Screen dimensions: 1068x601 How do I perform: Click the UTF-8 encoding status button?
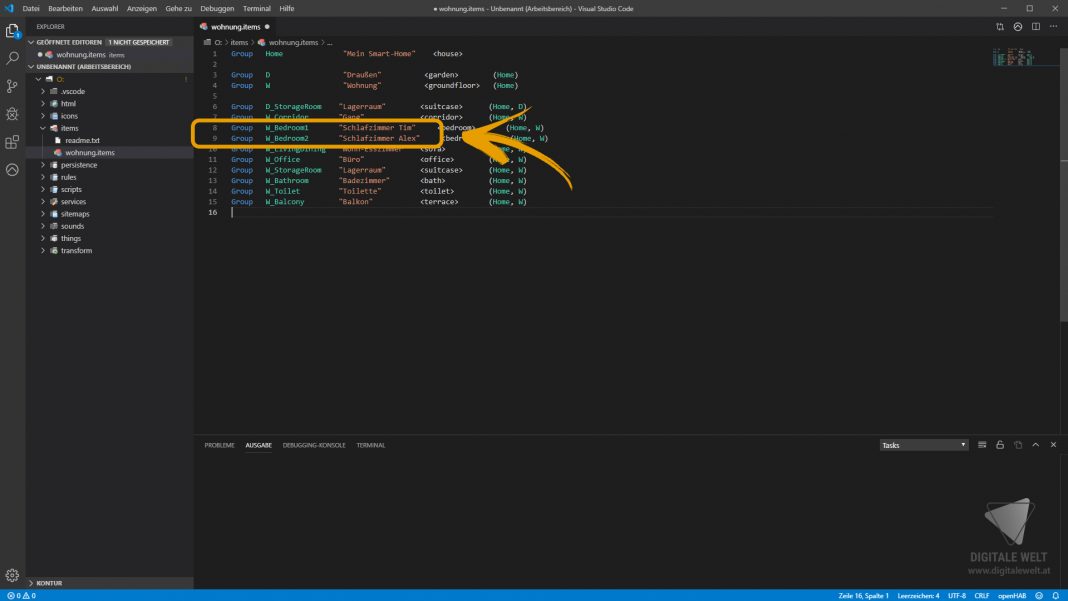(x=956, y=595)
